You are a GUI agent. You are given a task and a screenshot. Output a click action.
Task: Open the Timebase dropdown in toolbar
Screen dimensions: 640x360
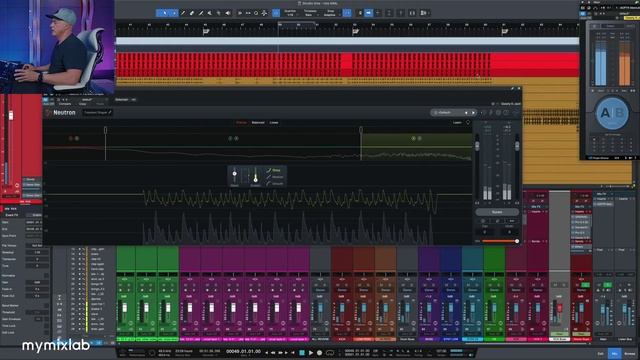pyautogui.click(x=310, y=13)
